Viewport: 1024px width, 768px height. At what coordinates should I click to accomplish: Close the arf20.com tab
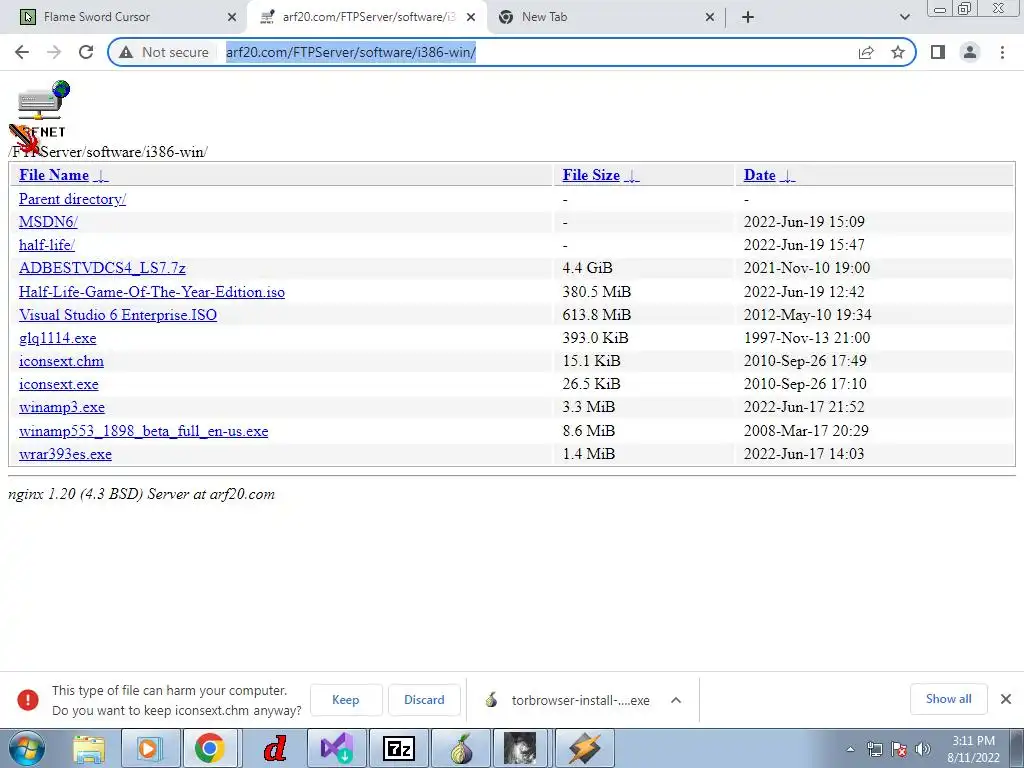pyautogui.click(x=471, y=17)
